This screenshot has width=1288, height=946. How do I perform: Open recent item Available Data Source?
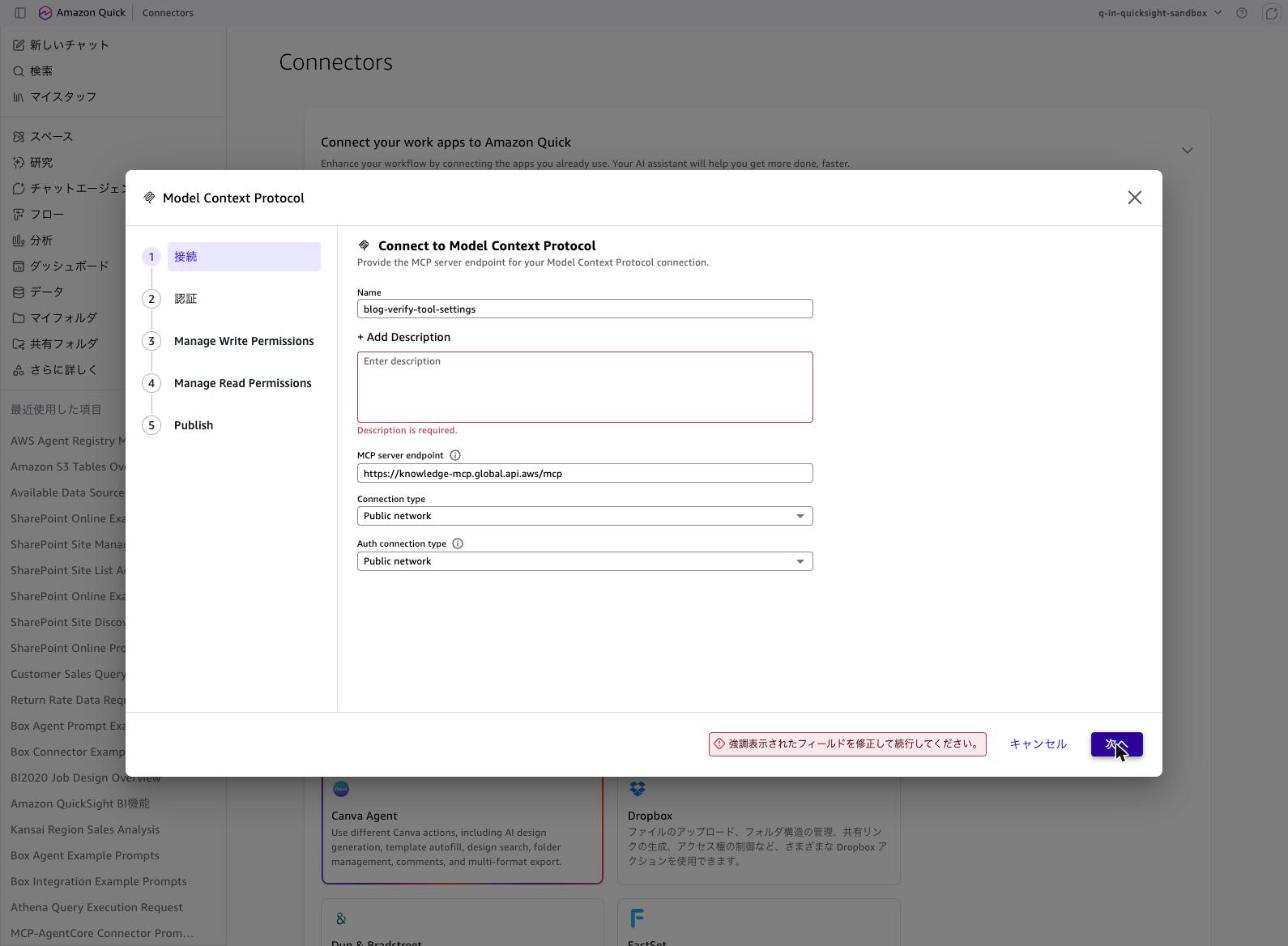[x=68, y=493]
